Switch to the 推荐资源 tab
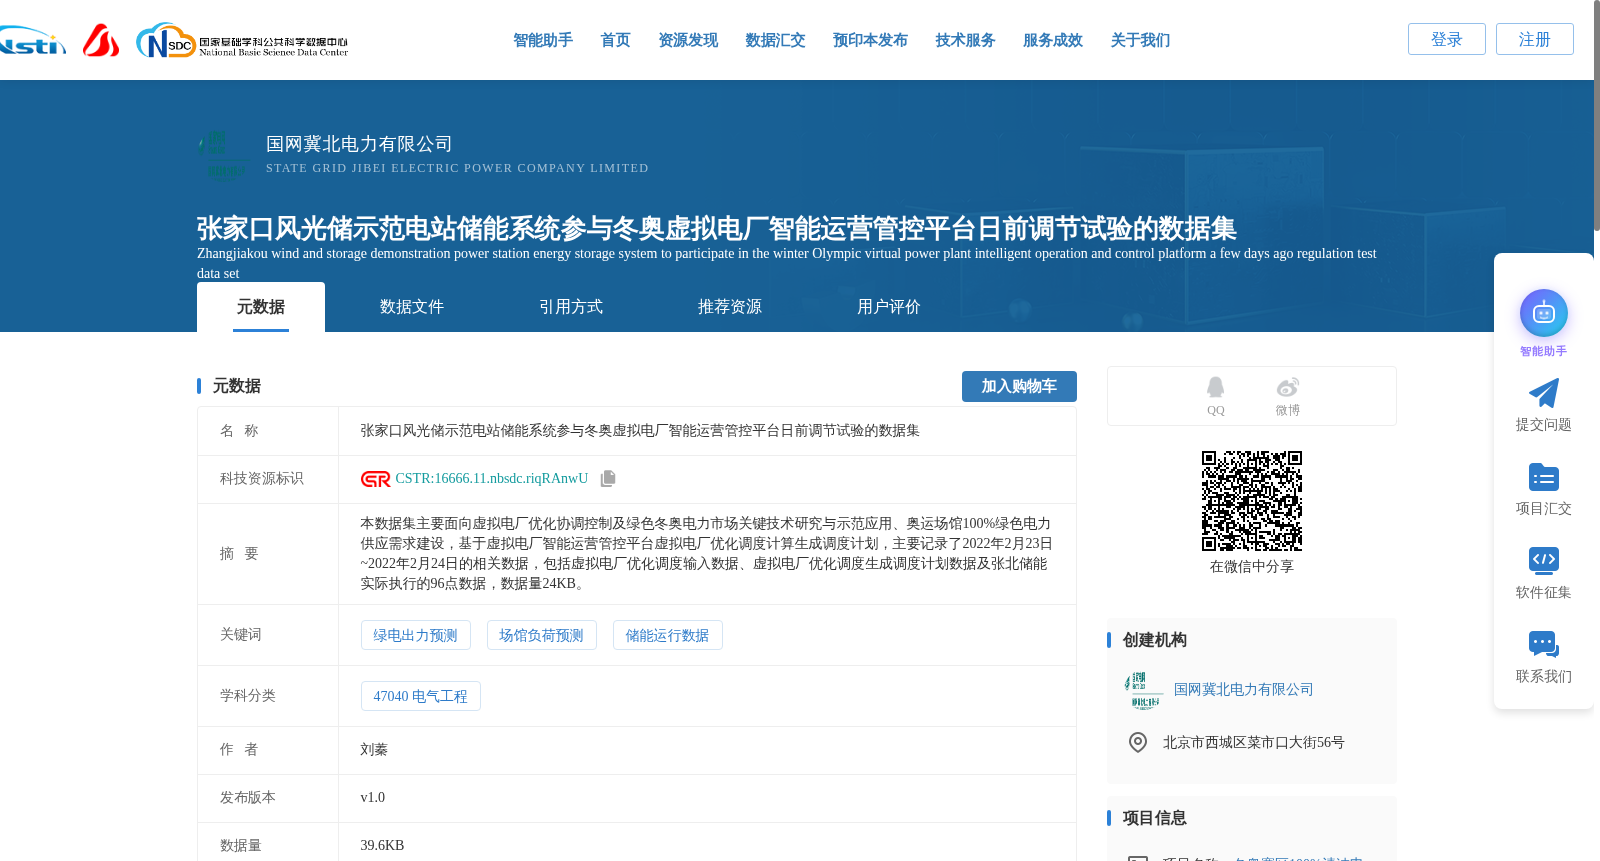This screenshot has width=1600, height=861. [730, 307]
